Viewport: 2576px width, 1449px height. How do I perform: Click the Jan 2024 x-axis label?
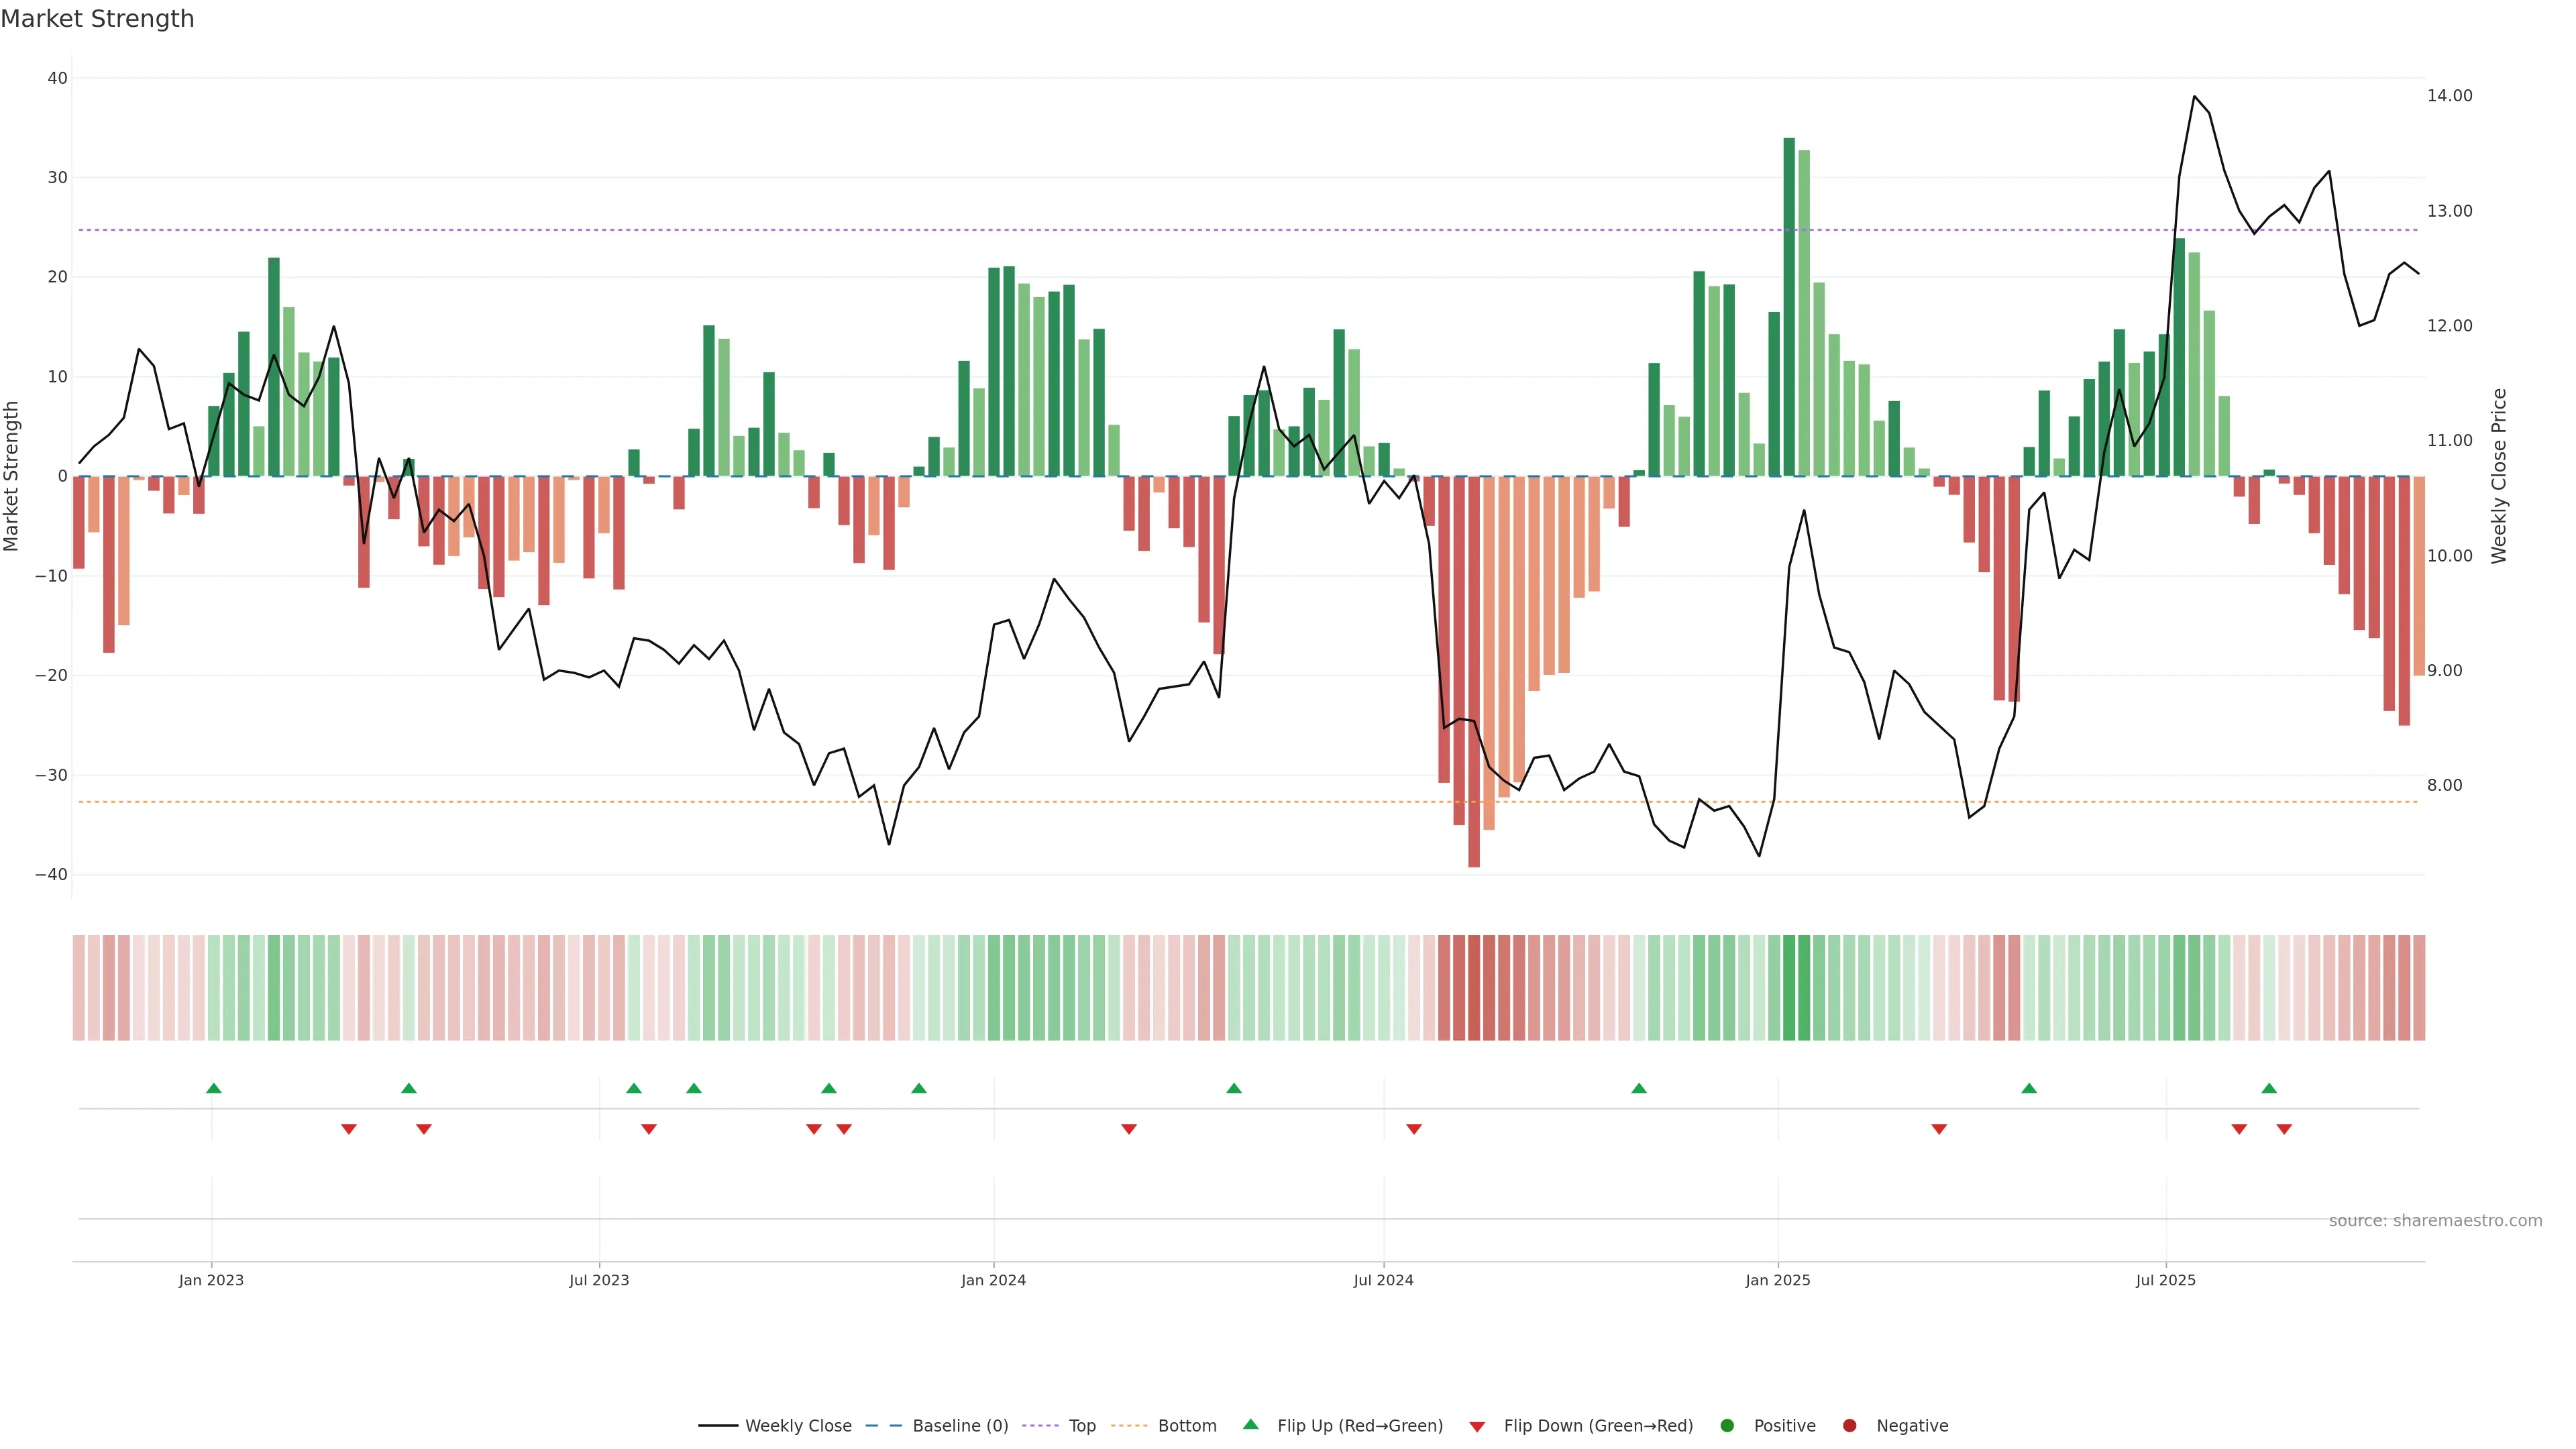[x=993, y=1280]
